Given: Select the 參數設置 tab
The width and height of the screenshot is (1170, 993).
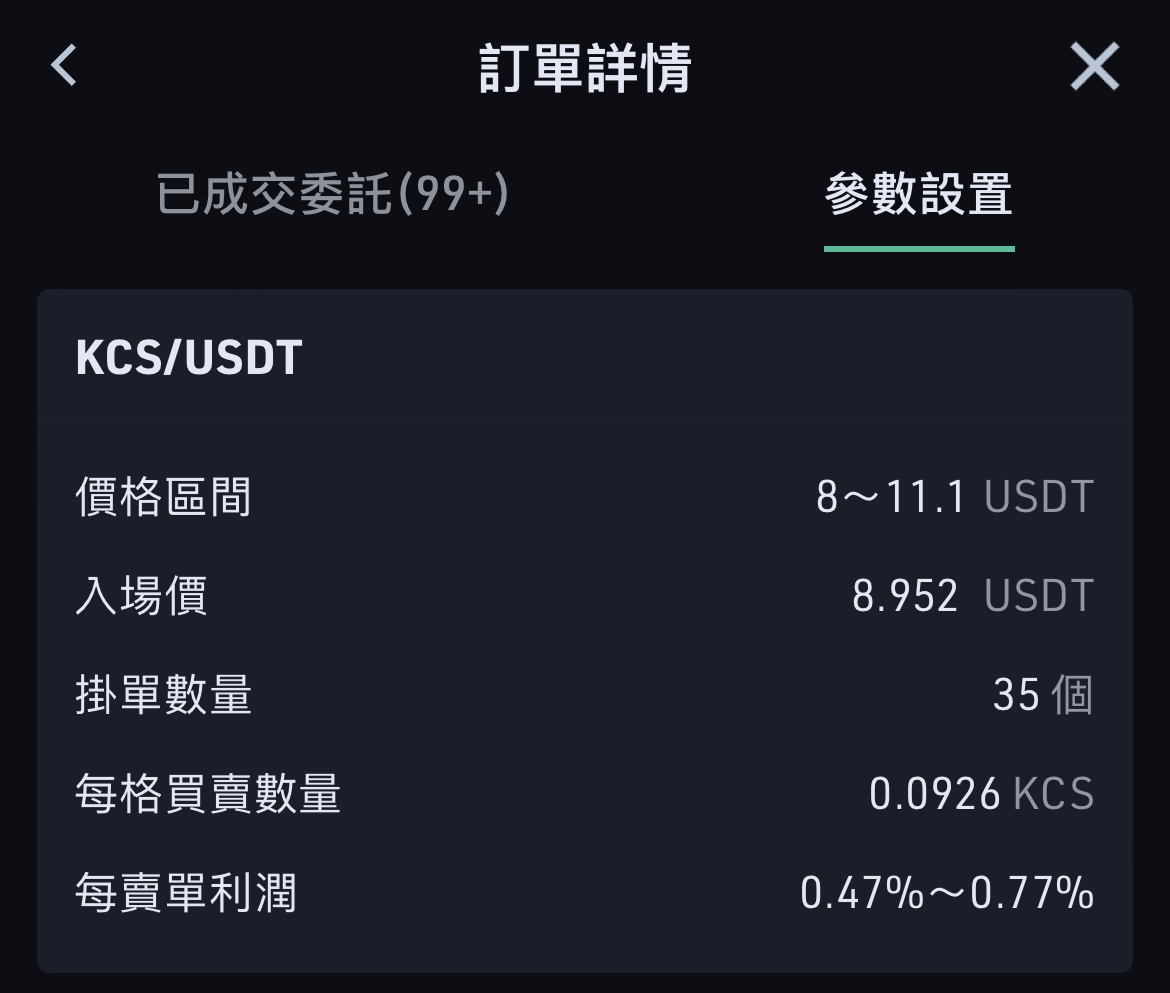Looking at the screenshot, I should [x=919, y=194].
